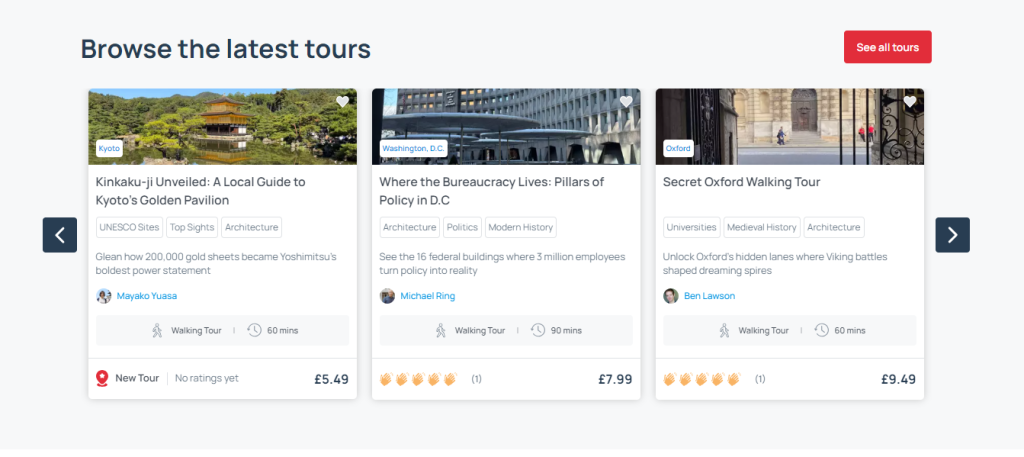1024x457 pixels.
Task: Click the Medieval History tag
Action: point(761,228)
